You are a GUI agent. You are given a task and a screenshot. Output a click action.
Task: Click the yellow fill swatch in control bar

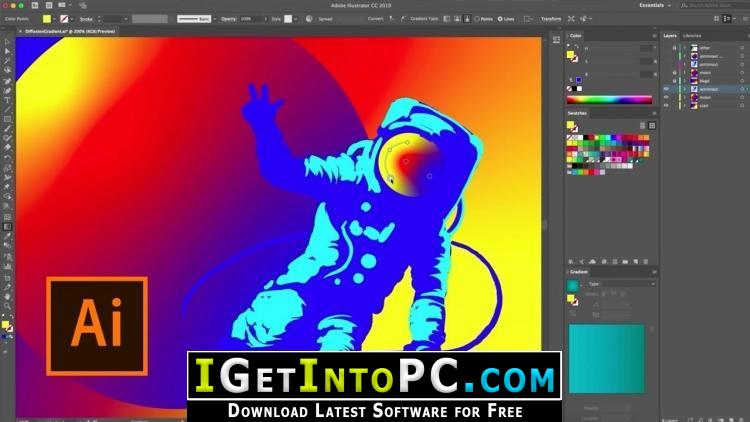(x=46, y=19)
